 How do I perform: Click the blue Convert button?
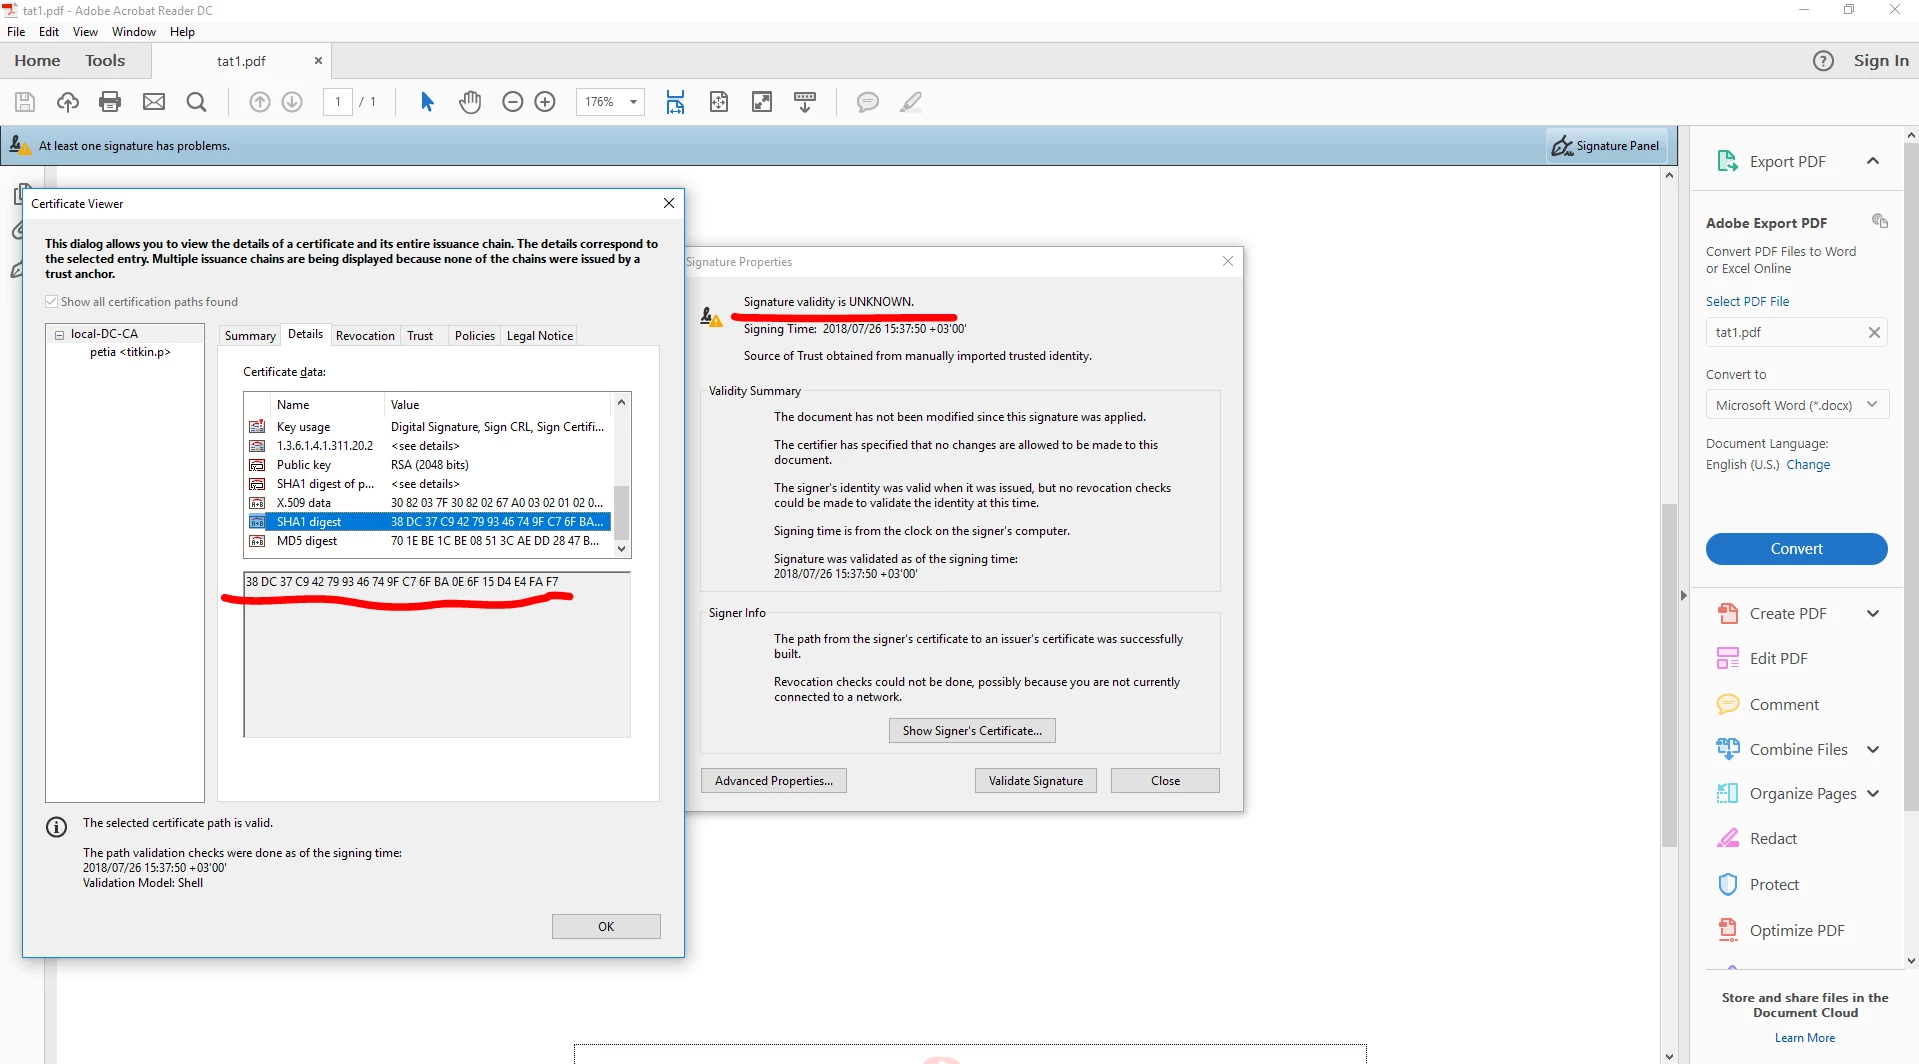1797,549
